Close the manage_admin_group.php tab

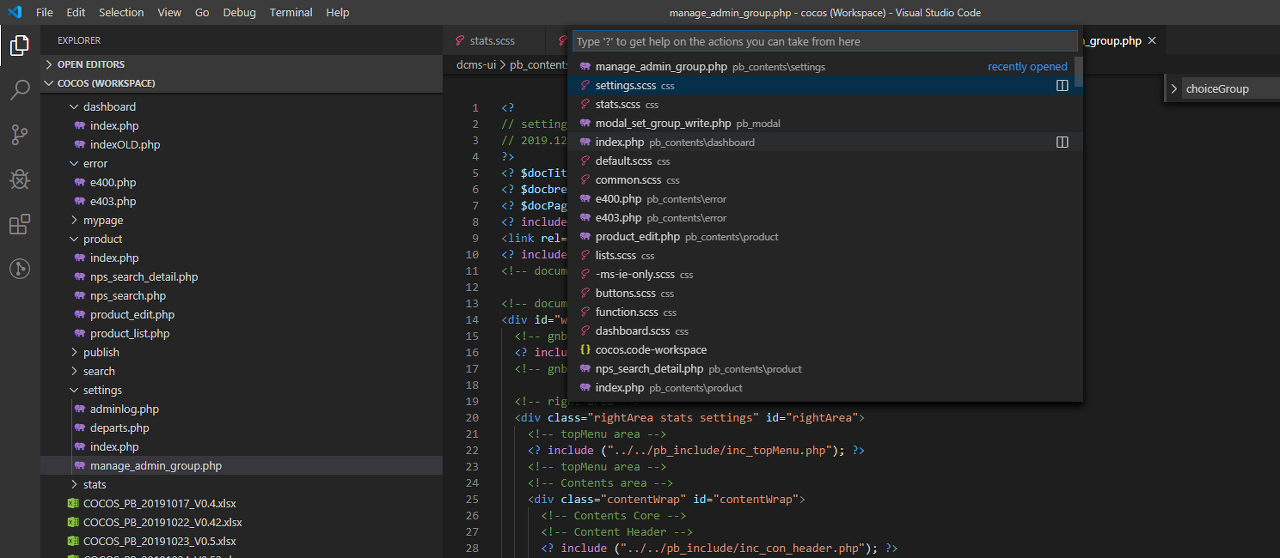pos(1152,41)
